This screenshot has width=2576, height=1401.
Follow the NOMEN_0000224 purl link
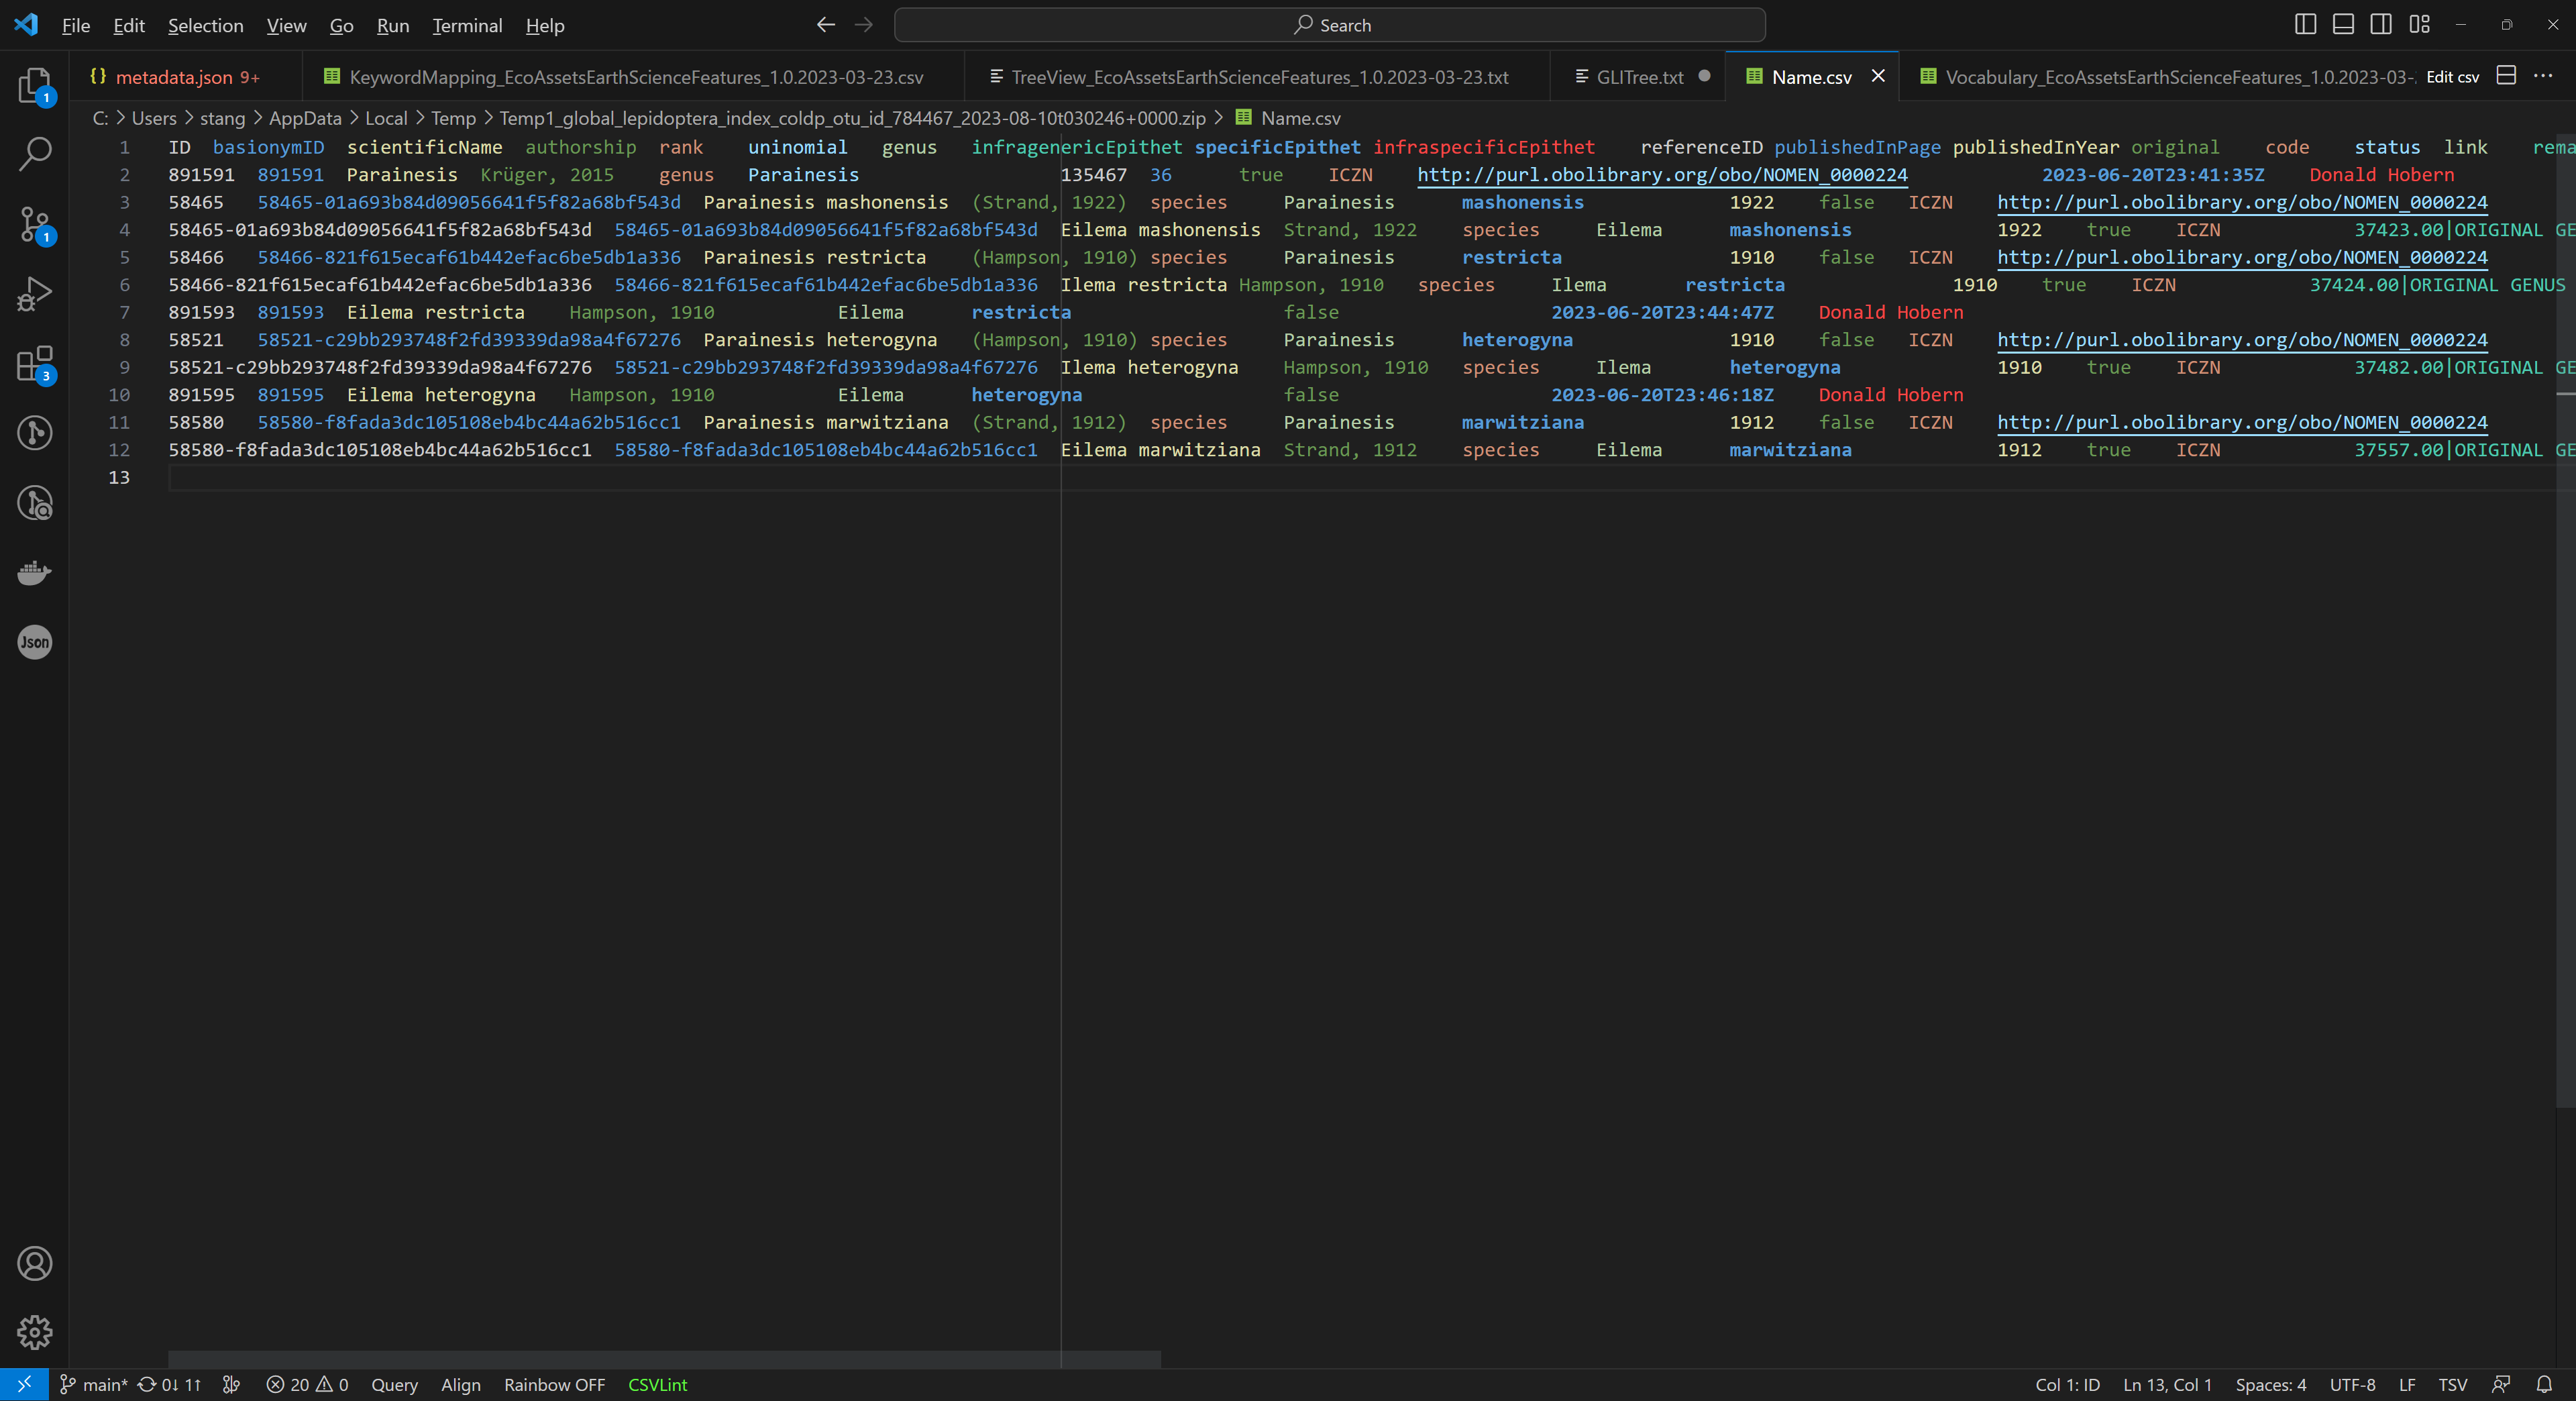point(1661,175)
